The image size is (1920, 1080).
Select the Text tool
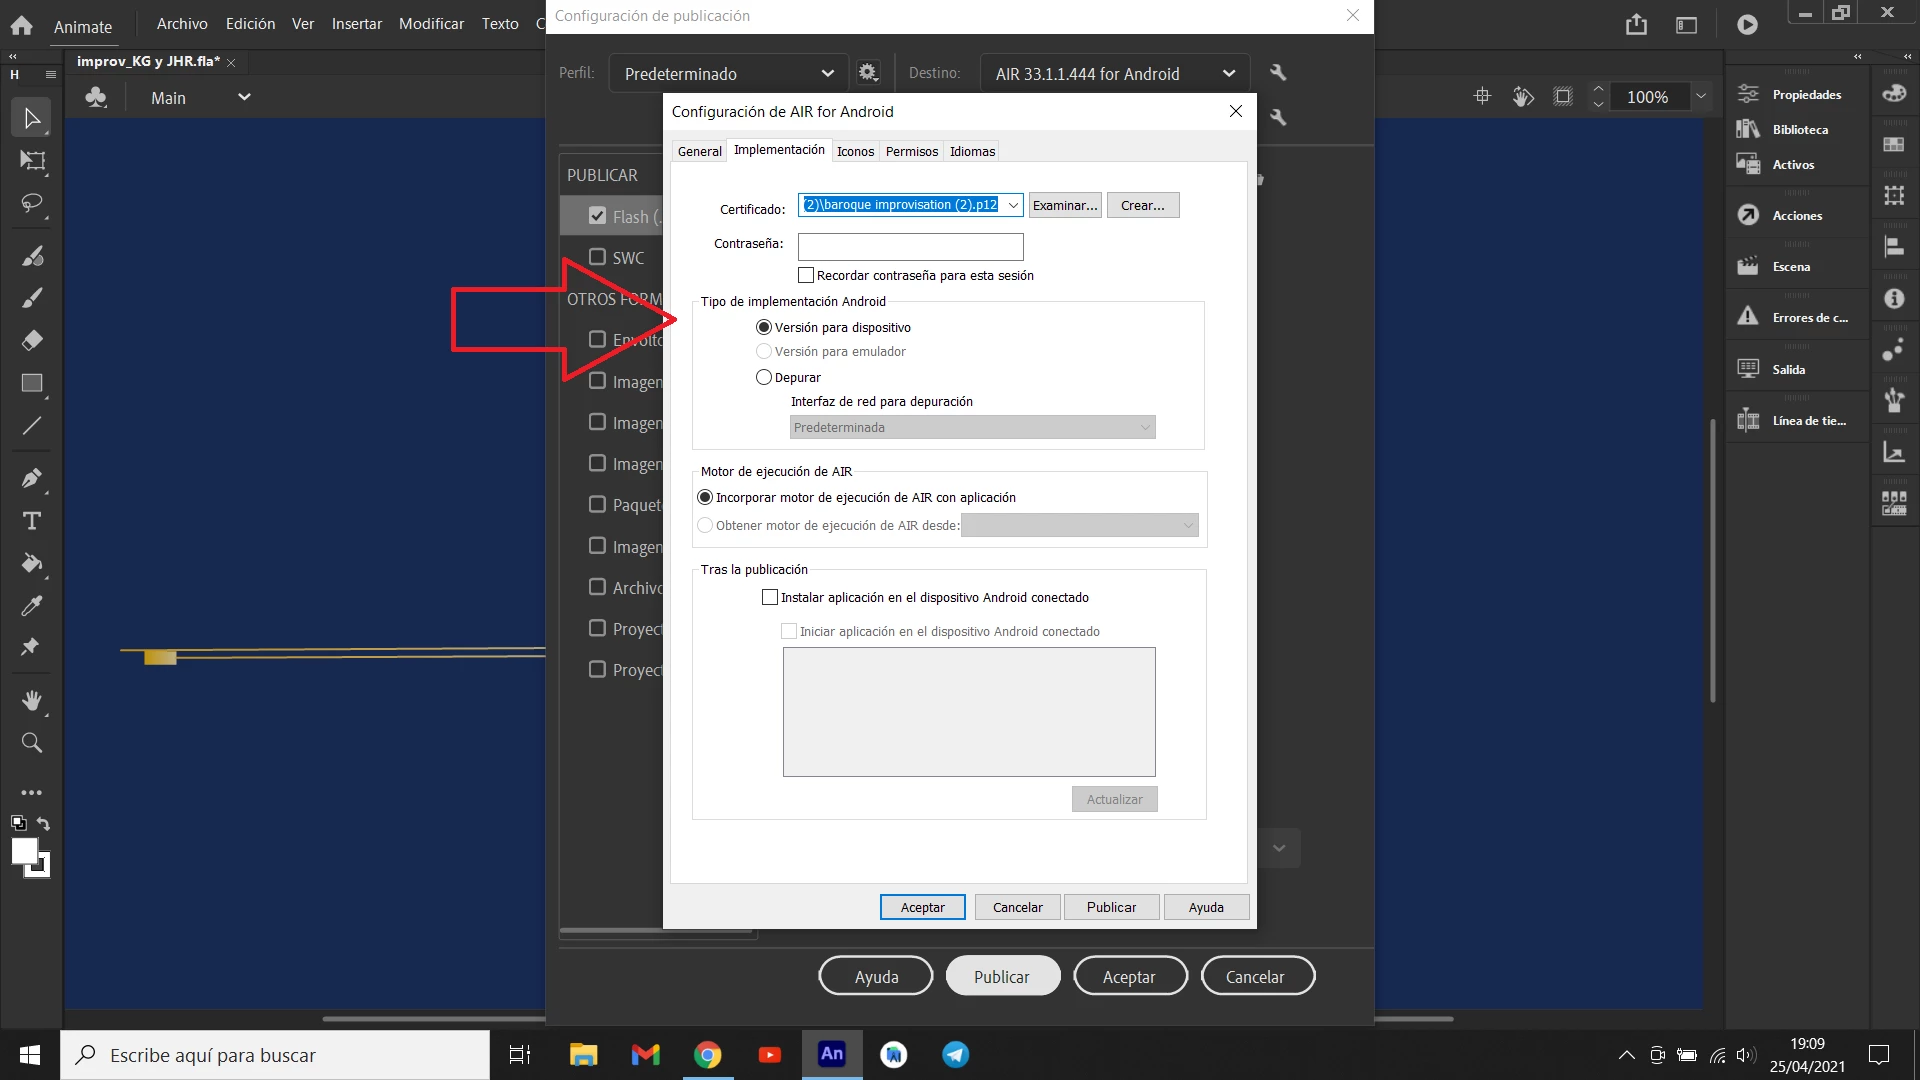point(31,521)
